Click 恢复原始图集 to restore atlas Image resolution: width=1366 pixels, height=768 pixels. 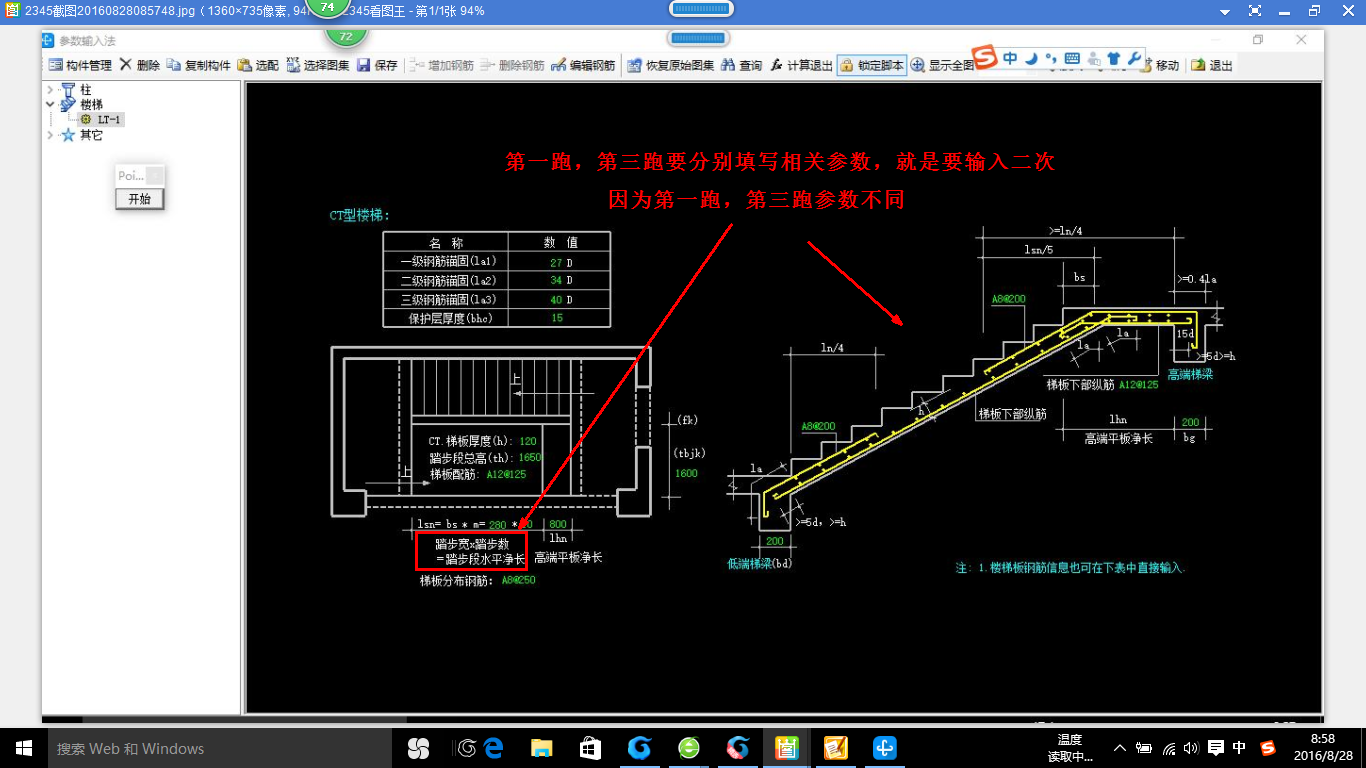671,65
